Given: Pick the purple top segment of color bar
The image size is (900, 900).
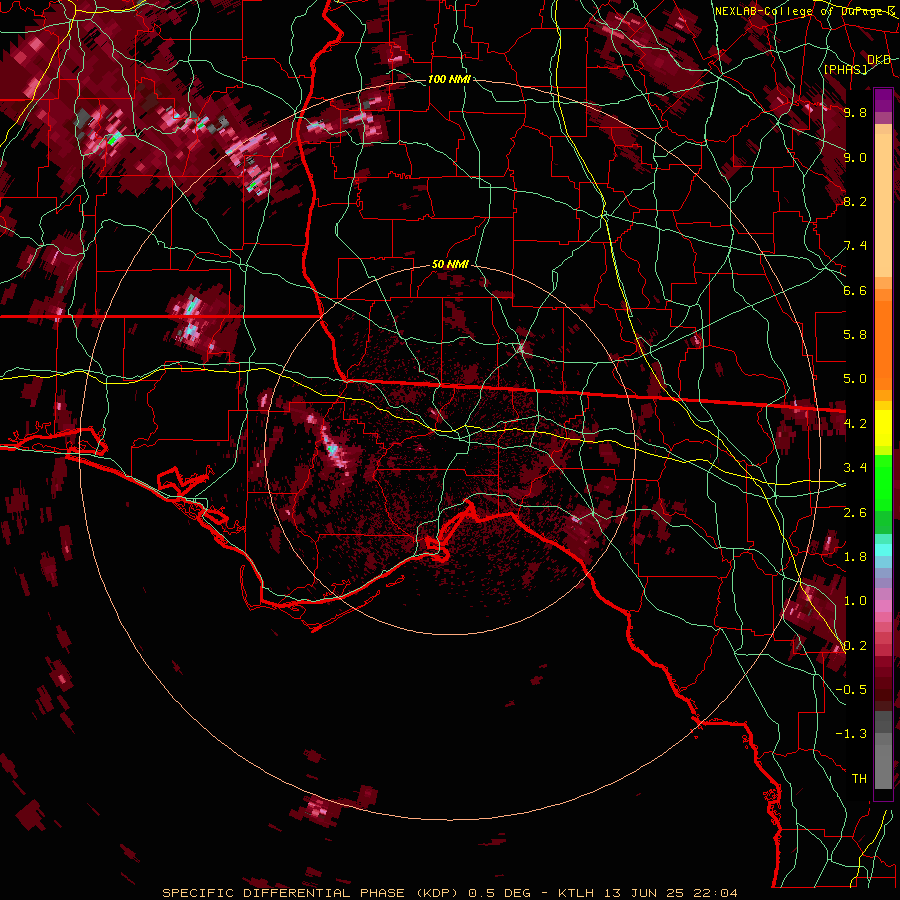Looking at the screenshot, I should (883, 100).
